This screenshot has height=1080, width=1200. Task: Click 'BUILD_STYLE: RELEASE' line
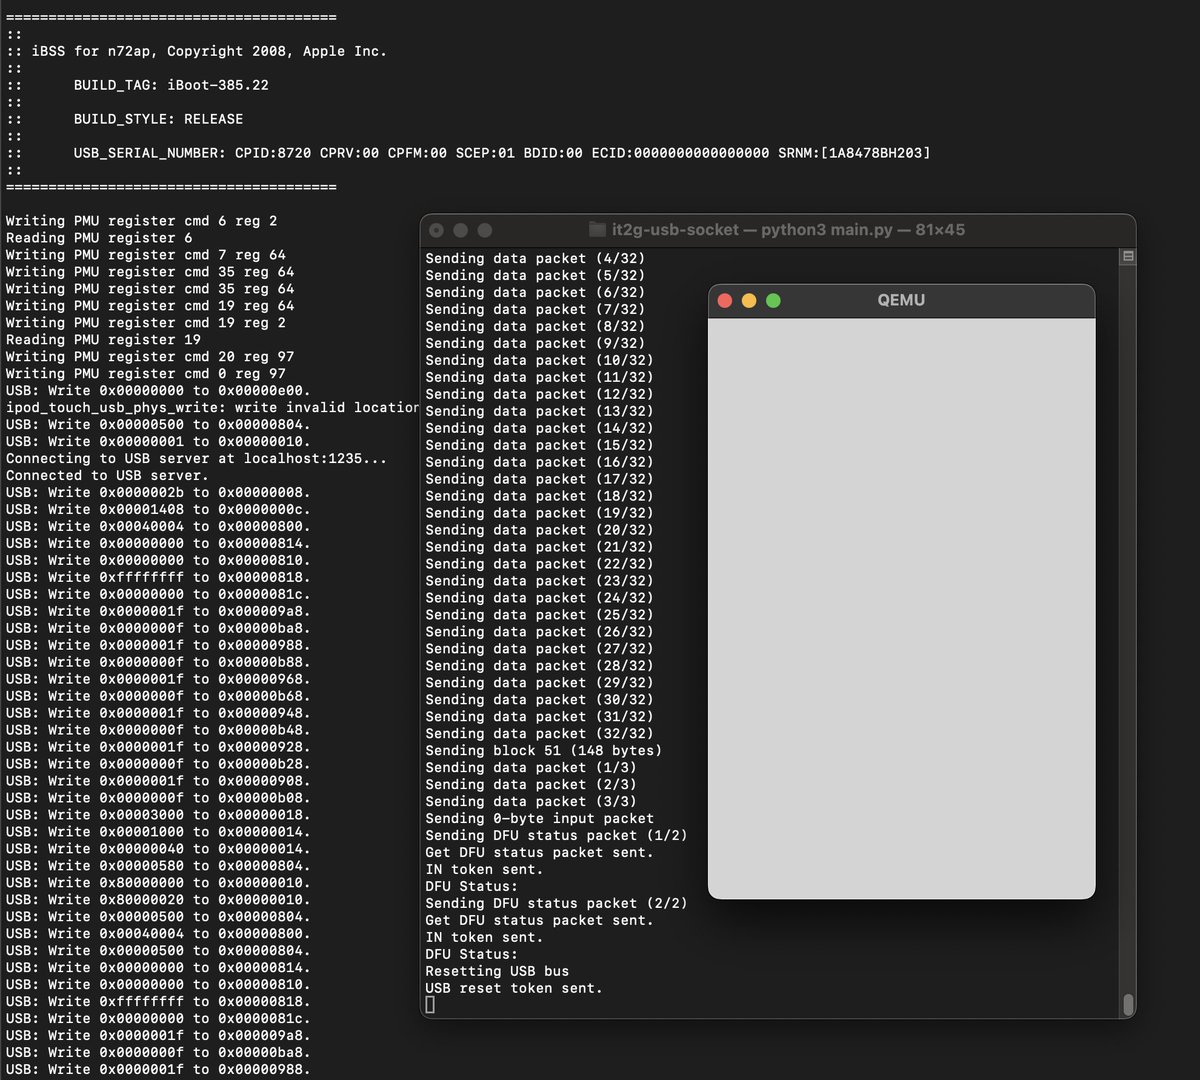click(x=158, y=119)
